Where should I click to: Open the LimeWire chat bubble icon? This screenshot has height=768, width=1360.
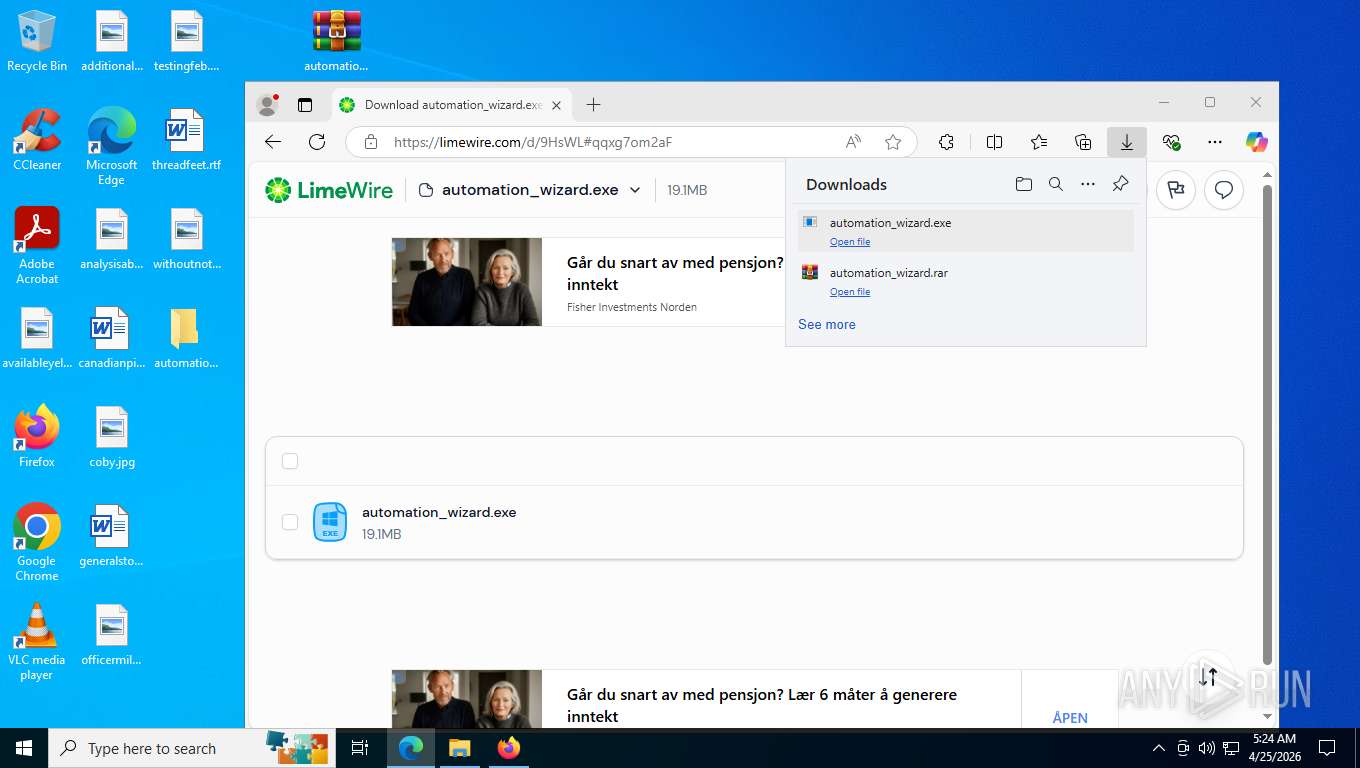[x=1224, y=190]
